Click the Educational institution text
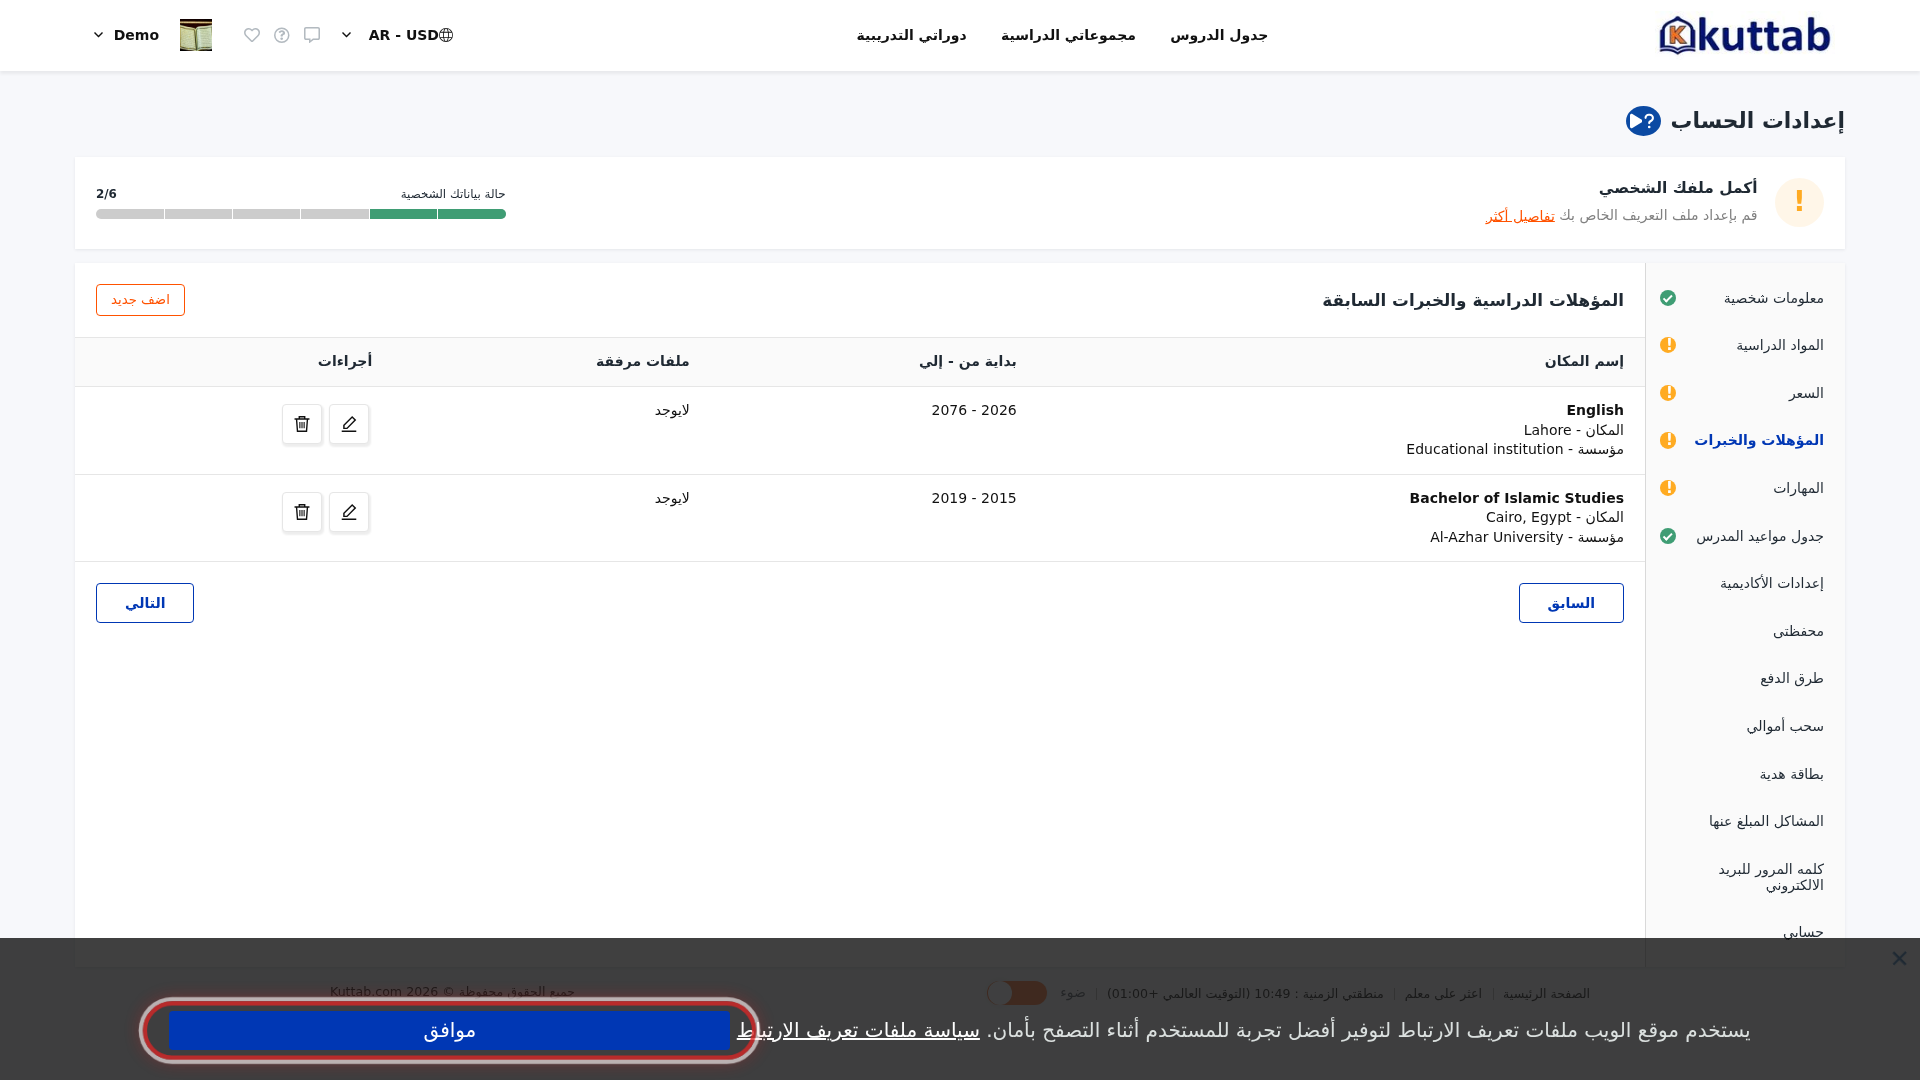Image resolution: width=1920 pixels, height=1080 pixels. click(1485, 449)
